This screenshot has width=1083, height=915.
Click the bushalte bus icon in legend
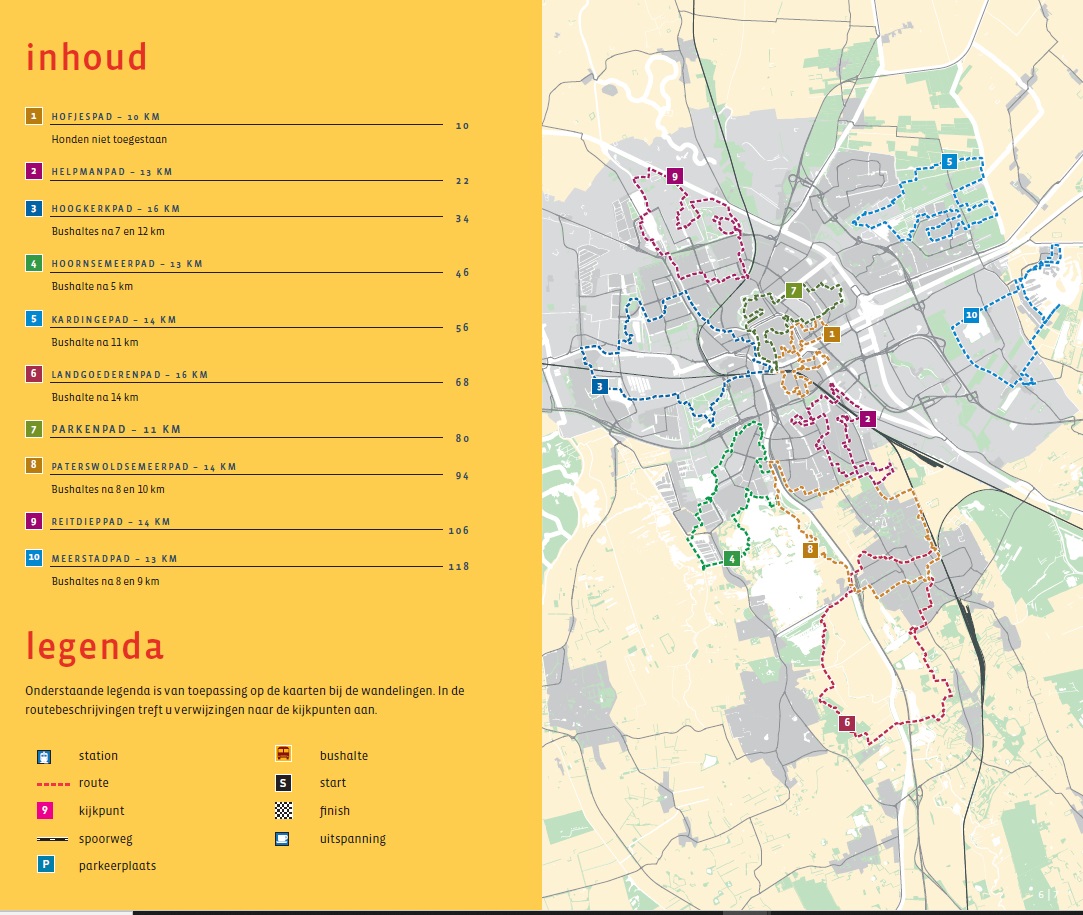tap(283, 755)
